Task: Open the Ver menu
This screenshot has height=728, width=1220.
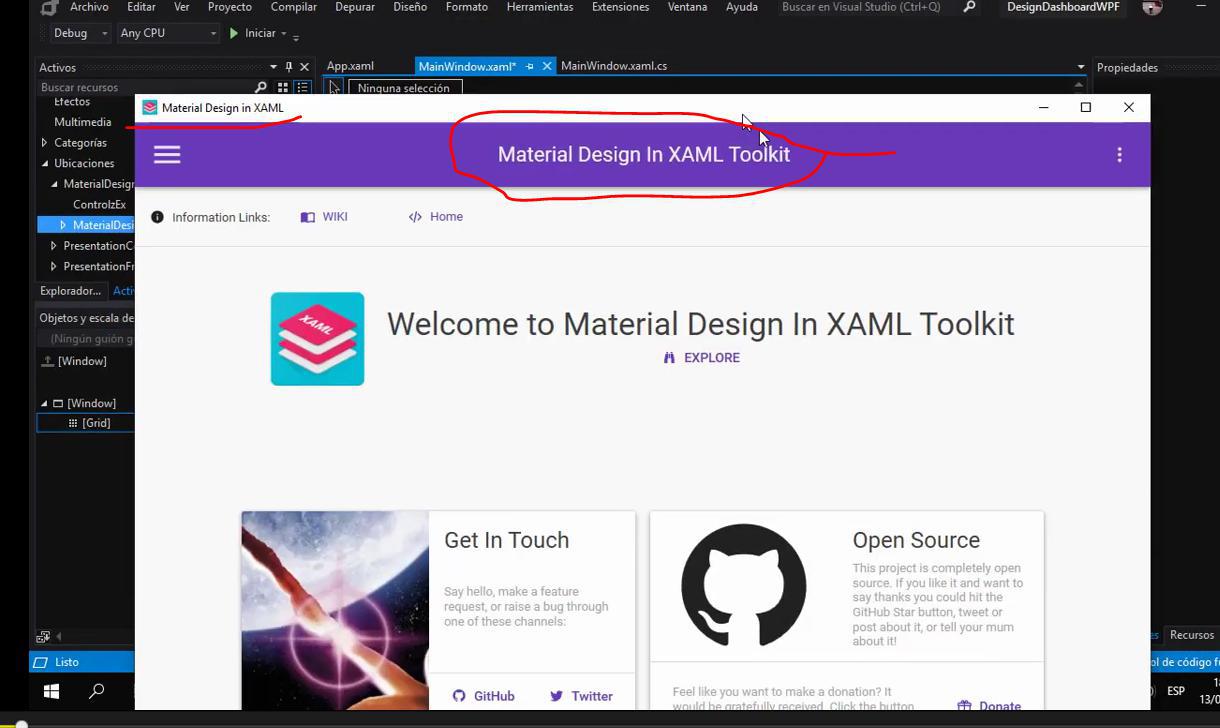Action: [182, 7]
